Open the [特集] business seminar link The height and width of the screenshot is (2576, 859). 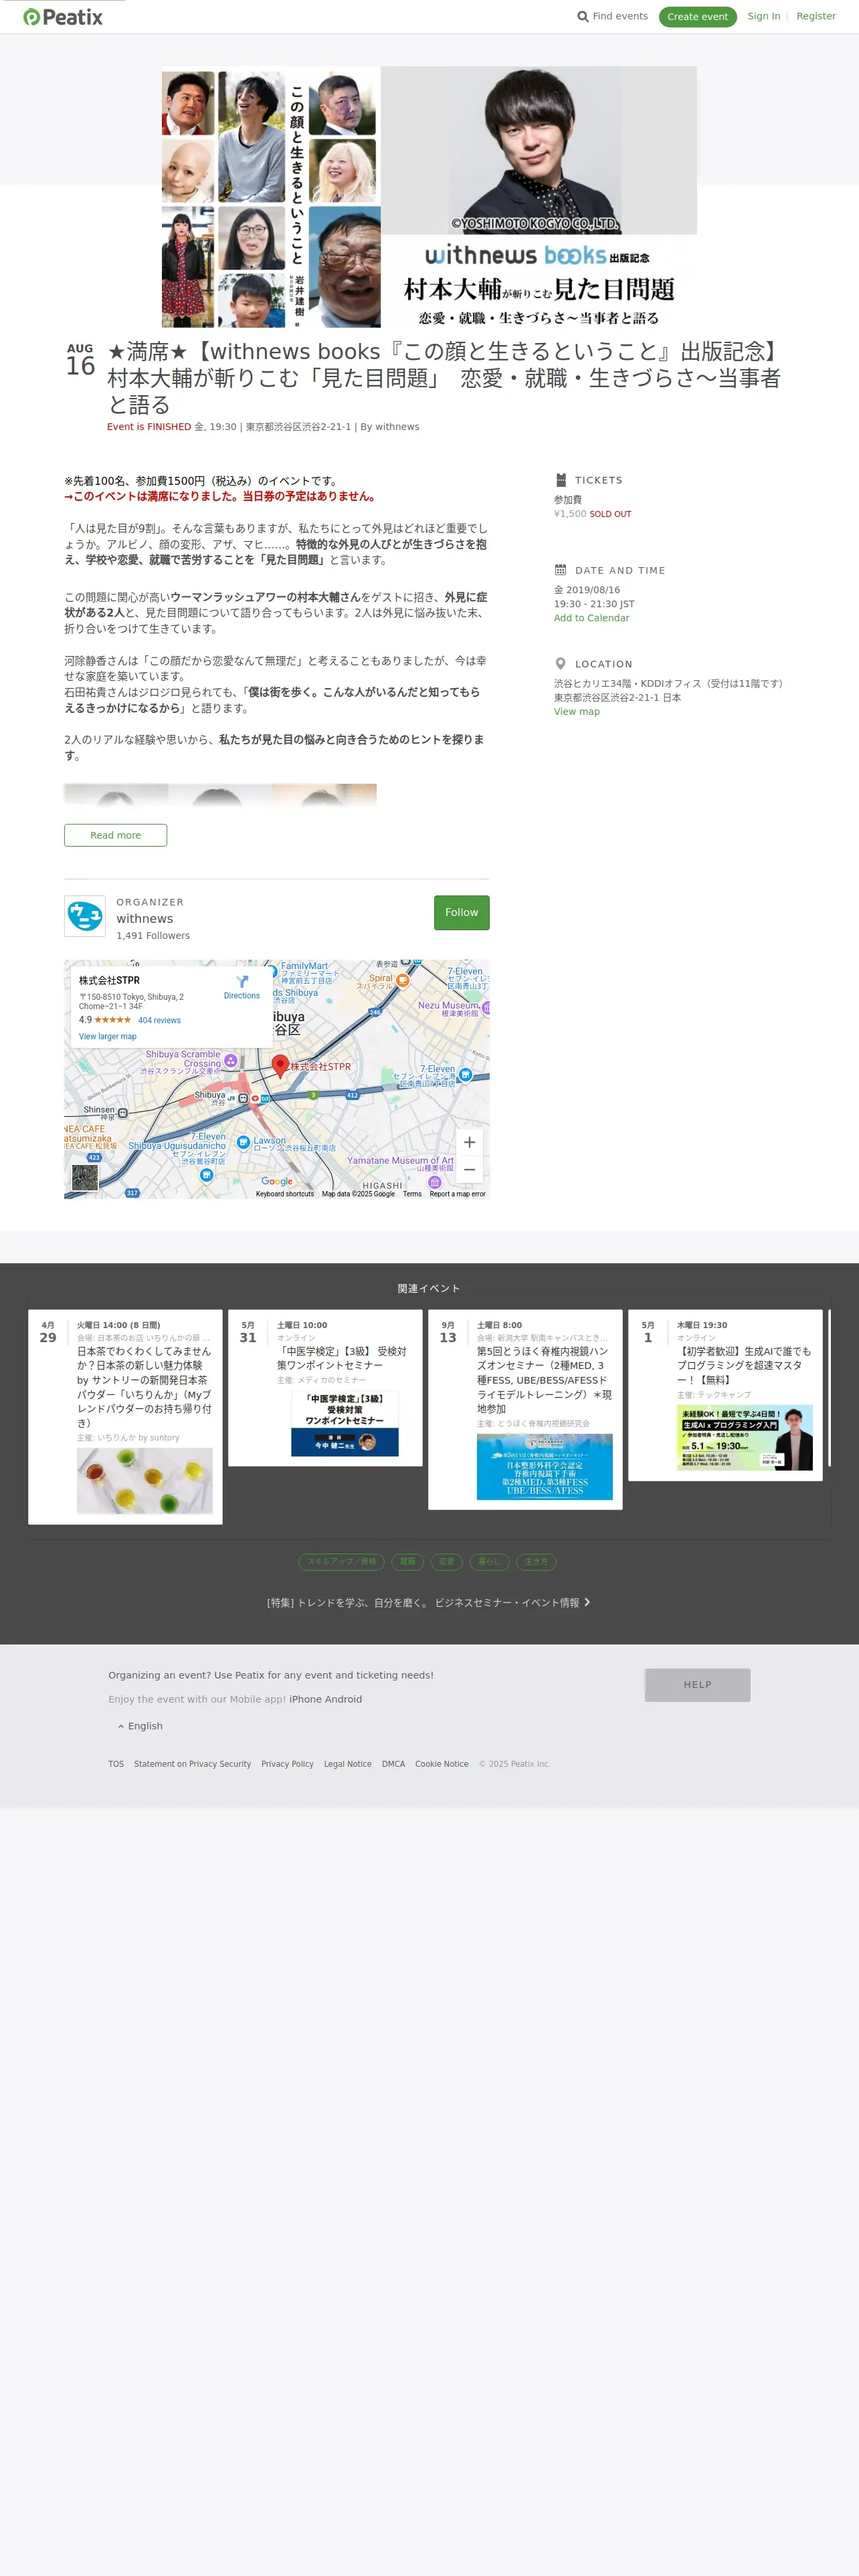click(x=428, y=1603)
